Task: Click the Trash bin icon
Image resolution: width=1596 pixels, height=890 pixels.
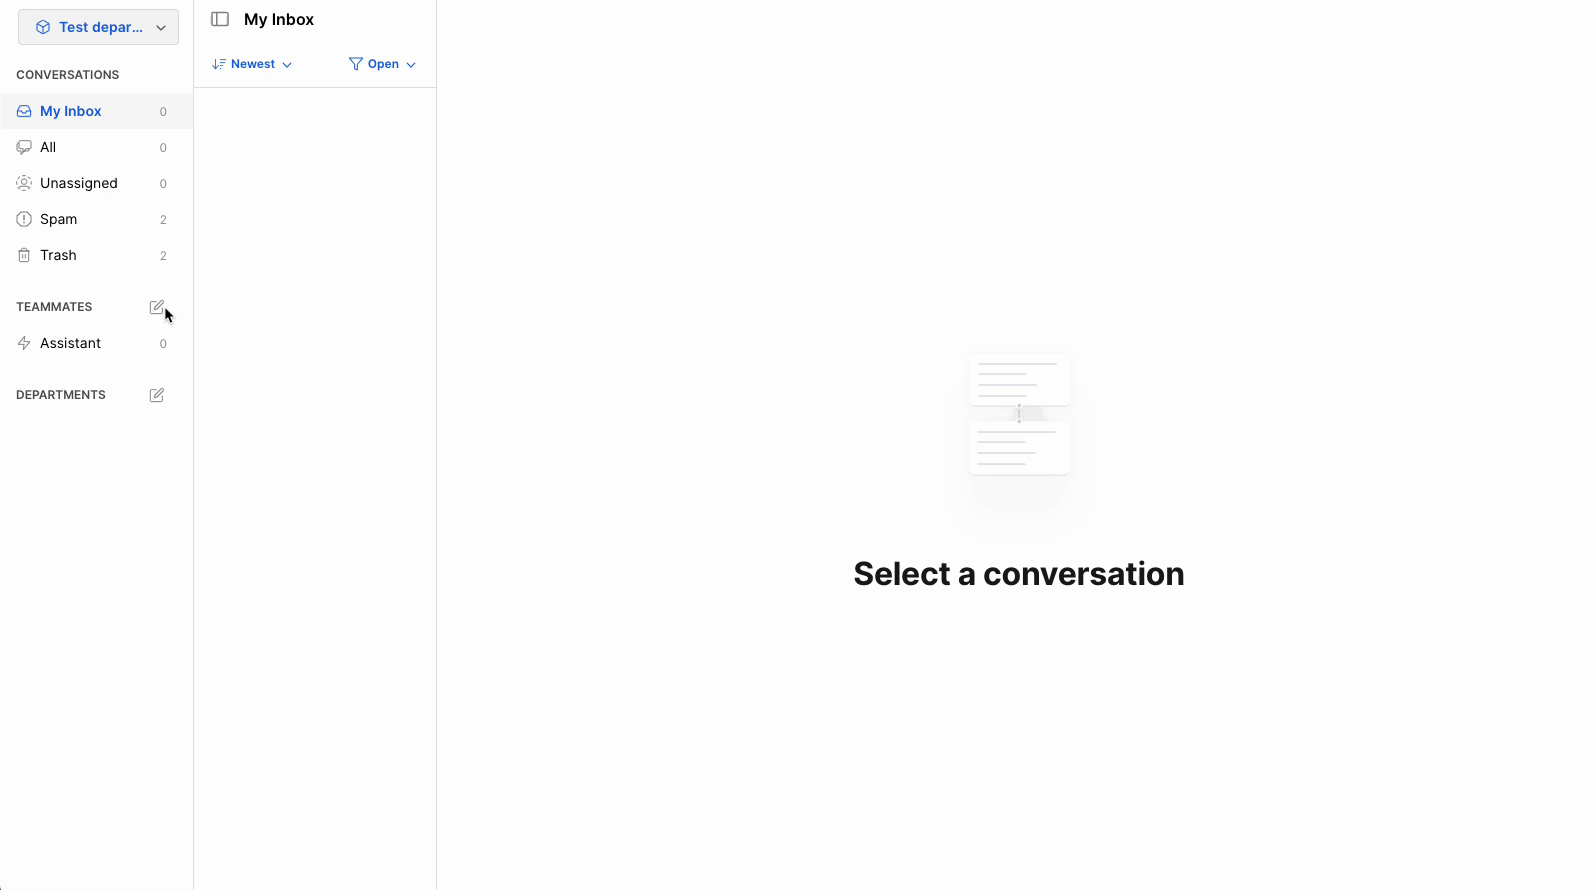Action: tap(24, 255)
